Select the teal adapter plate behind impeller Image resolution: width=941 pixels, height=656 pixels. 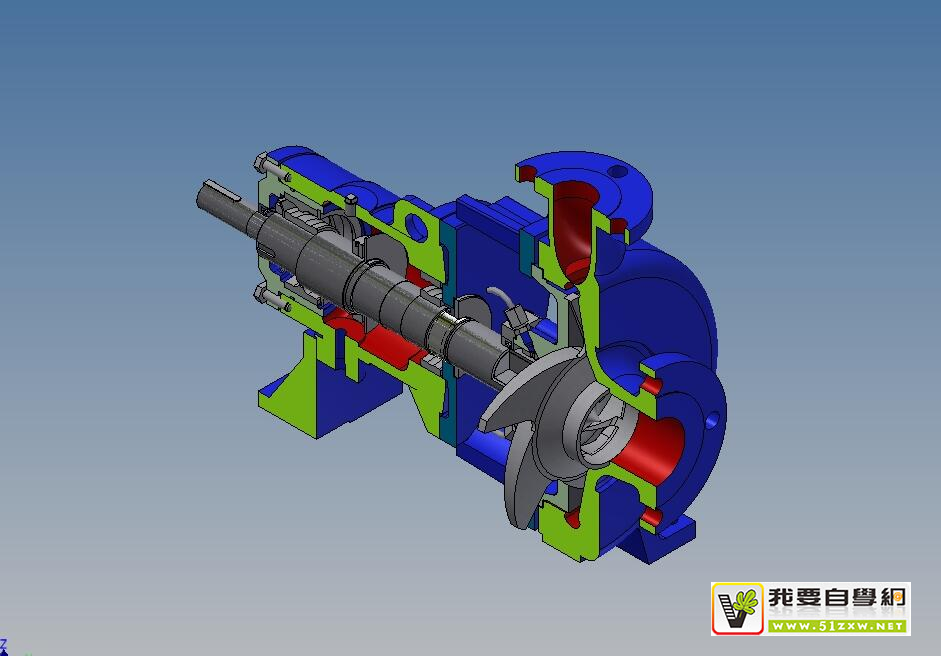click(x=448, y=330)
